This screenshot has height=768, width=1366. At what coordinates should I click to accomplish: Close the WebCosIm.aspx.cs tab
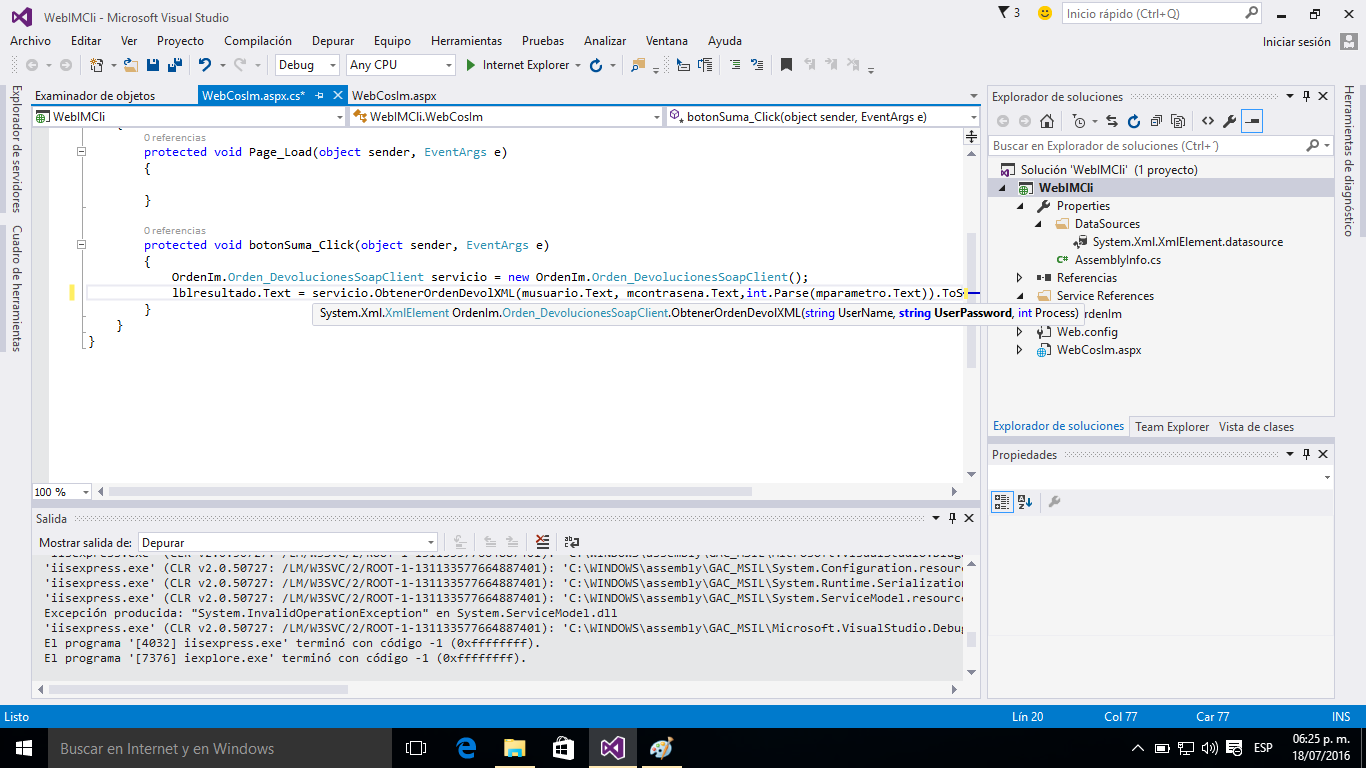point(337,96)
